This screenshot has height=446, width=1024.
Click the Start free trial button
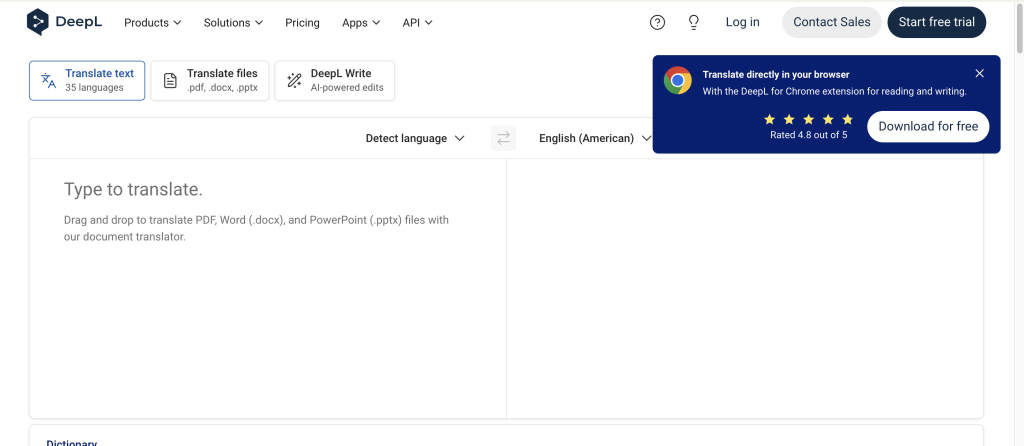coord(936,22)
